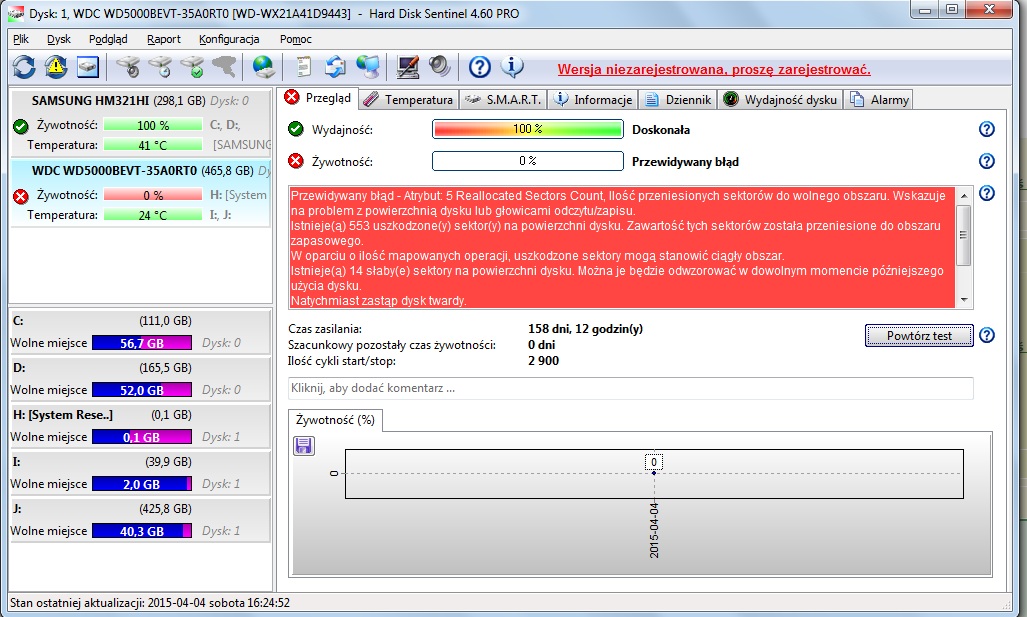
Task: Click the SAMSUNG Żywotność 100 % bar
Action: (153, 125)
